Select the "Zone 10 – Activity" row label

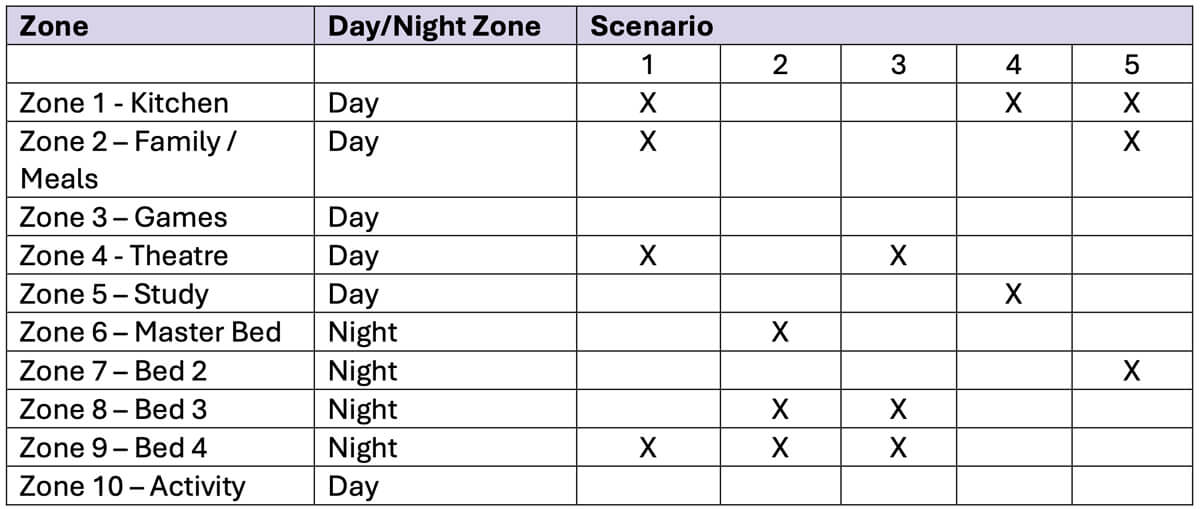click(132, 486)
